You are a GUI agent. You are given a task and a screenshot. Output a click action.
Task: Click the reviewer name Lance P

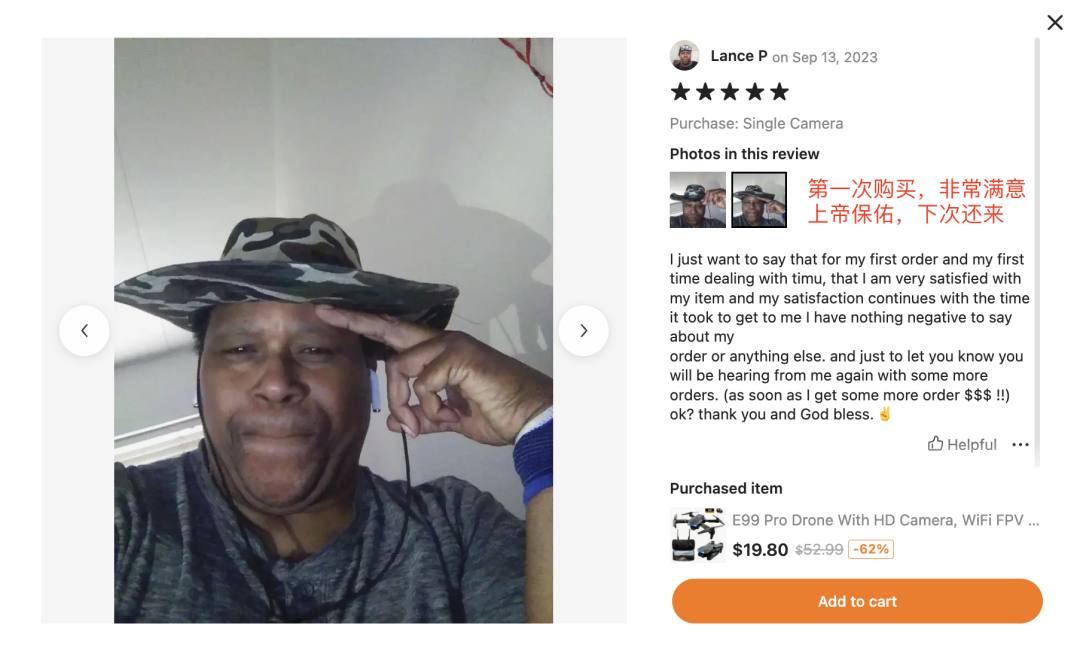pyautogui.click(x=738, y=56)
